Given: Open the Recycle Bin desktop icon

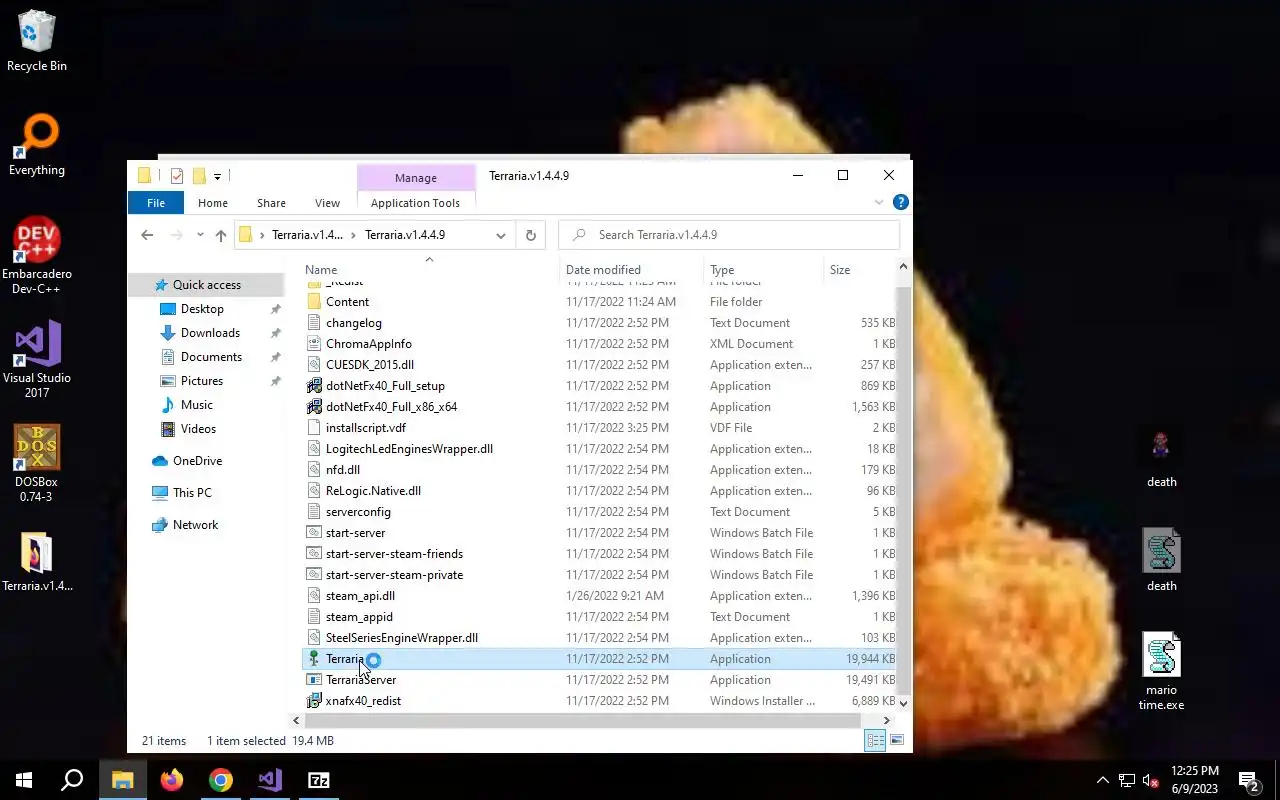Looking at the screenshot, I should 37,41.
